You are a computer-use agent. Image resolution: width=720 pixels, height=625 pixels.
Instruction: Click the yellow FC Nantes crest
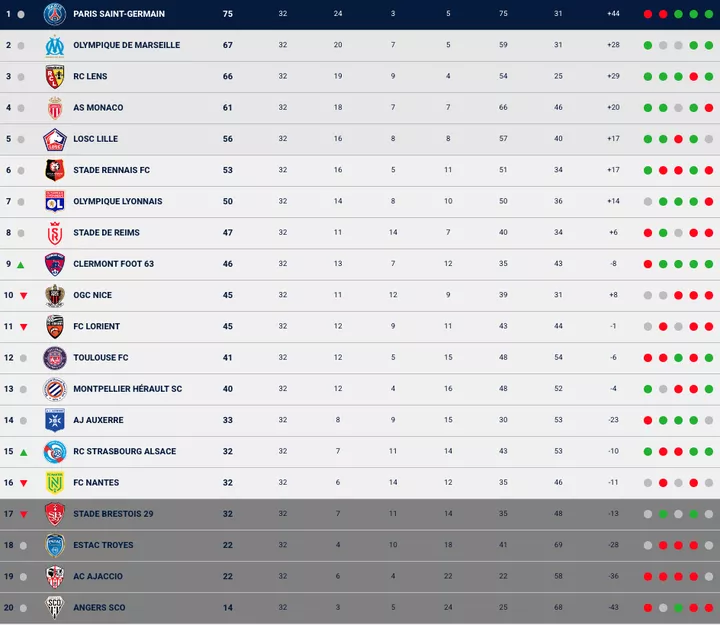(x=54, y=483)
